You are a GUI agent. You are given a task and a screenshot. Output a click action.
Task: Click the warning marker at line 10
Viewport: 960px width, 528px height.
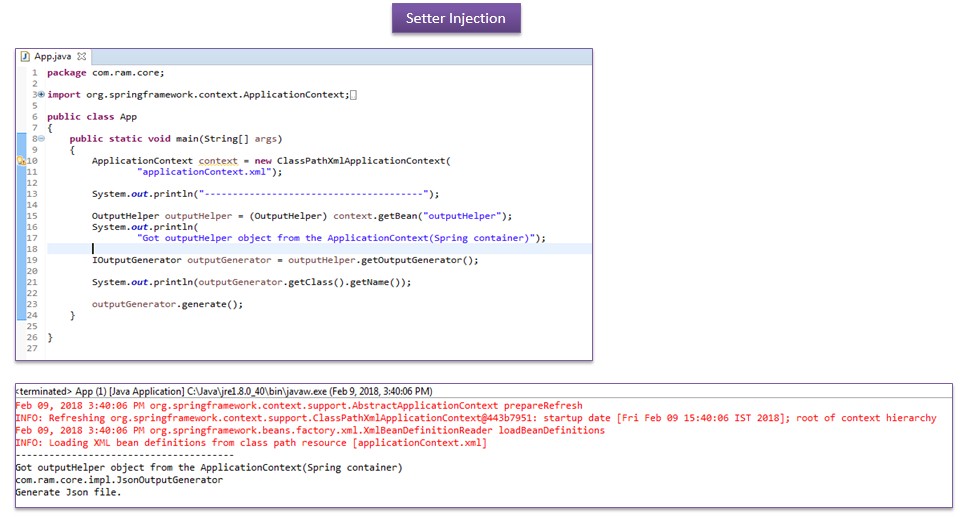point(21,160)
